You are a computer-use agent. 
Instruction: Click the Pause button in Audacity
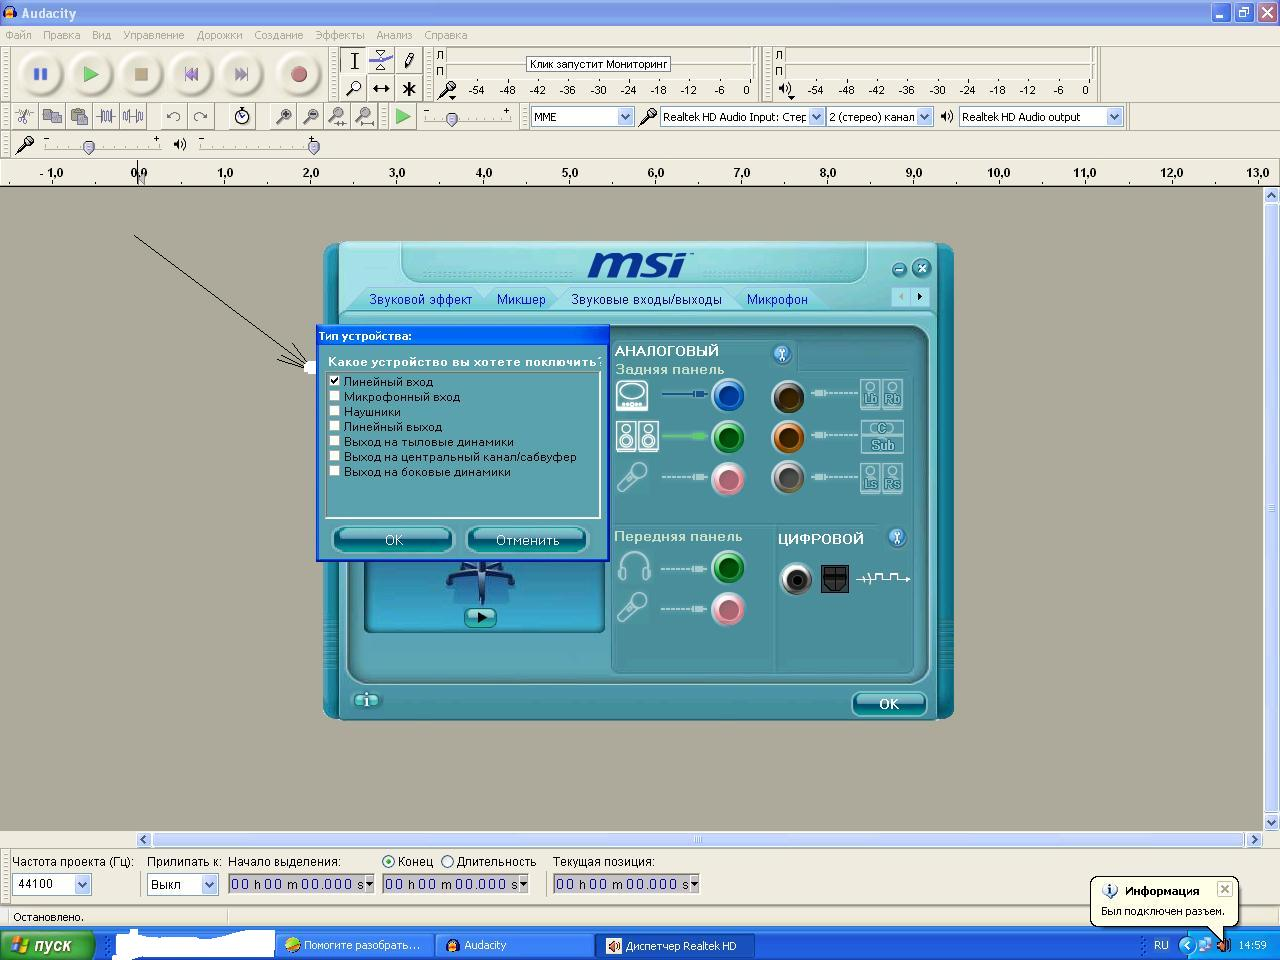40,74
